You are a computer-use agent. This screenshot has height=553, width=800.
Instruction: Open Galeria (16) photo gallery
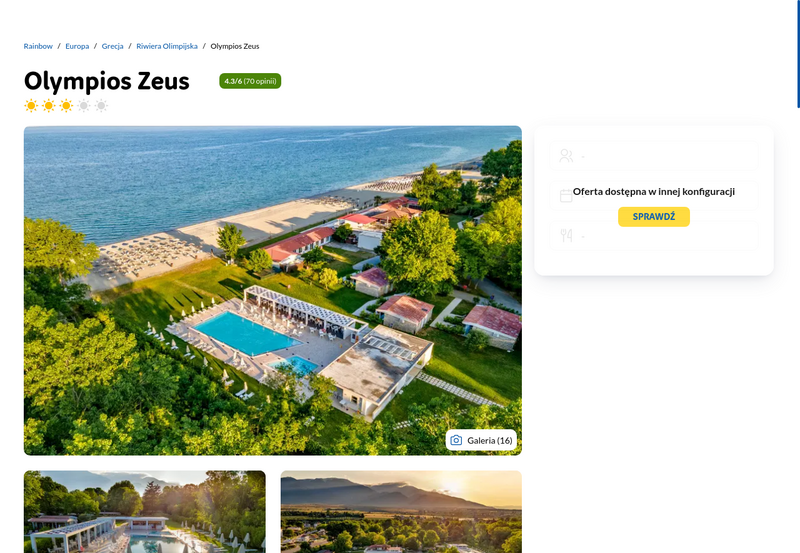tap(481, 440)
